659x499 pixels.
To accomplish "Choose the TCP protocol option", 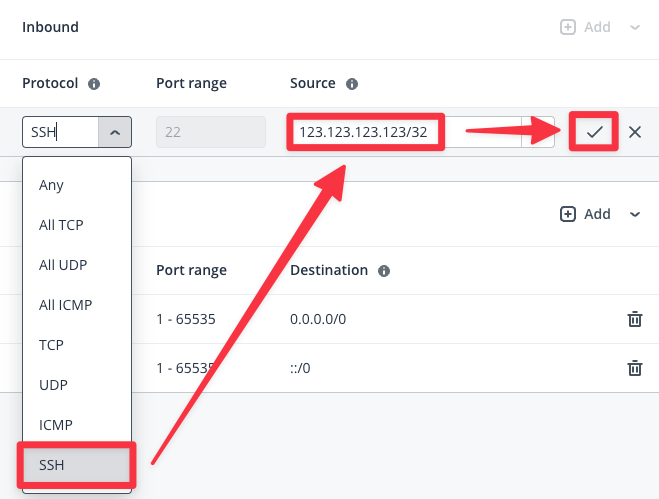I will pos(52,345).
